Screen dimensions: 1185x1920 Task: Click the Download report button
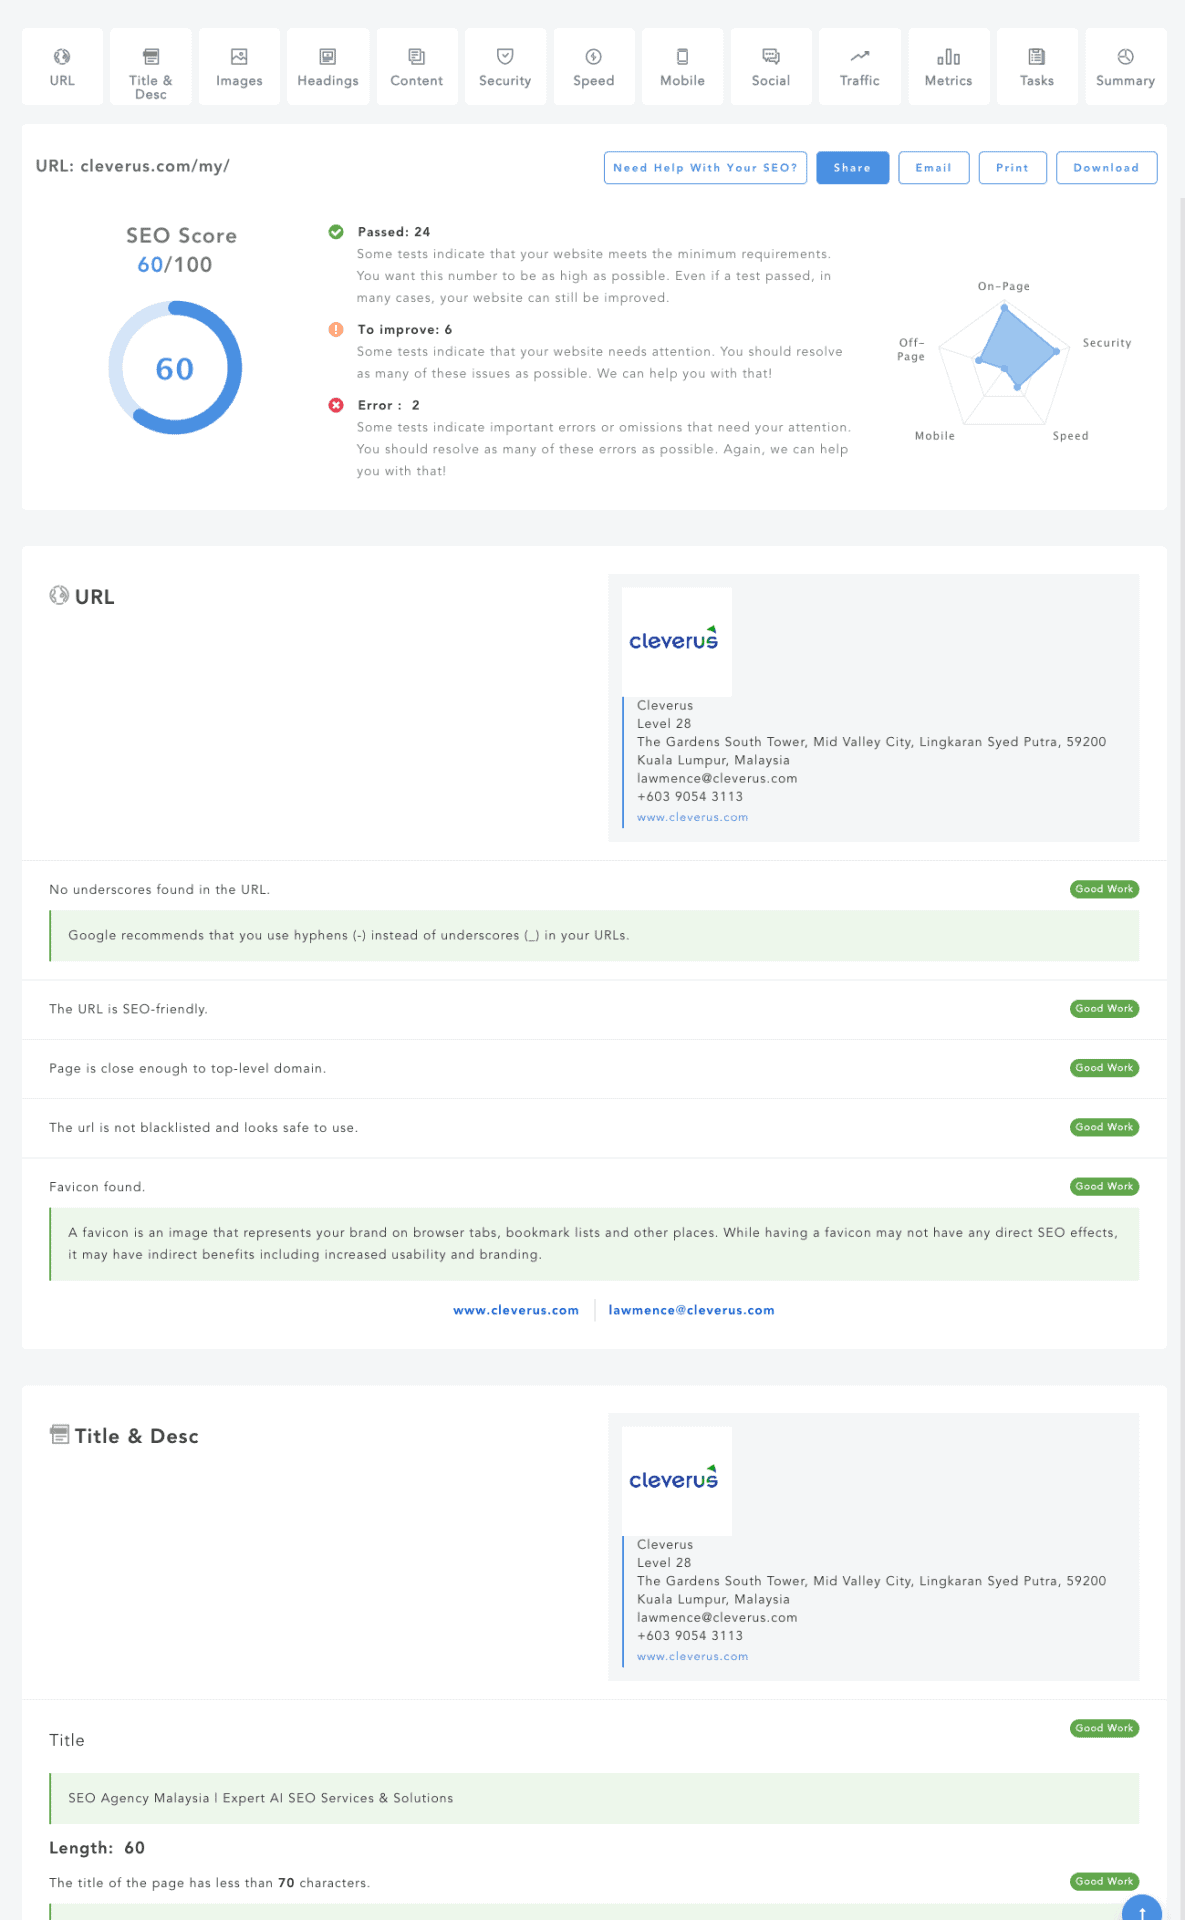(x=1106, y=168)
